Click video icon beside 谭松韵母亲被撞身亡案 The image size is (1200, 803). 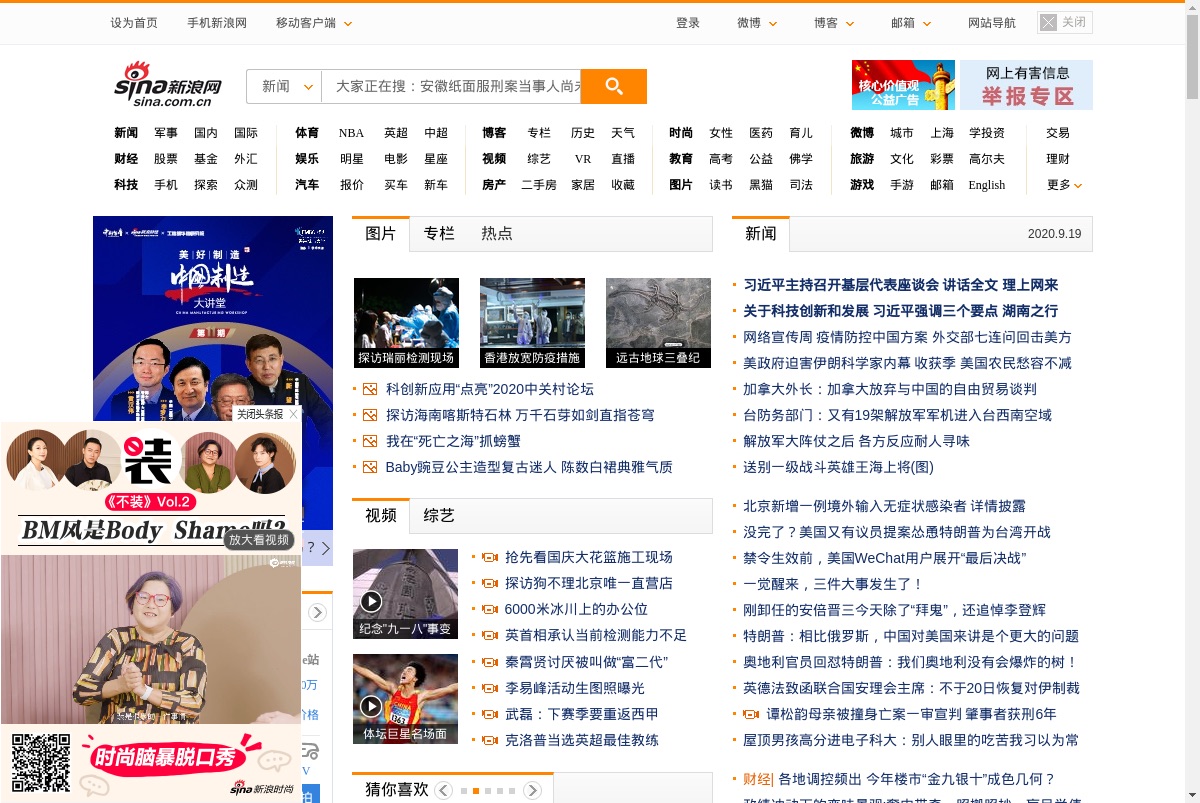751,714
